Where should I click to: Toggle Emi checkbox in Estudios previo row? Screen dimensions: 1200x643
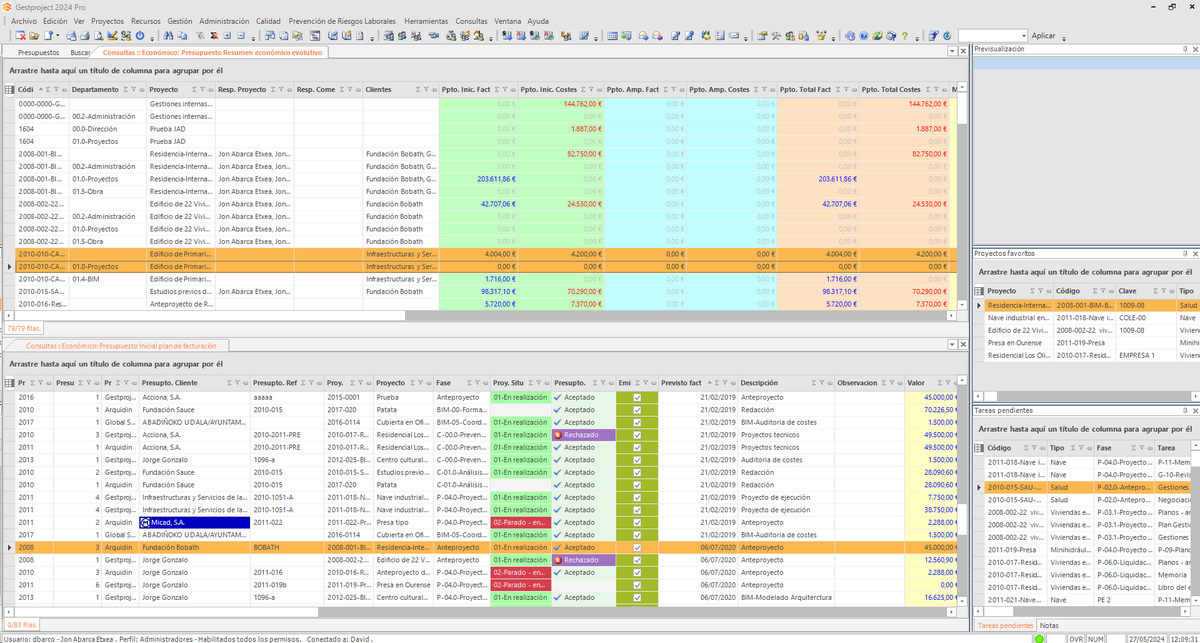pos(638,472)
